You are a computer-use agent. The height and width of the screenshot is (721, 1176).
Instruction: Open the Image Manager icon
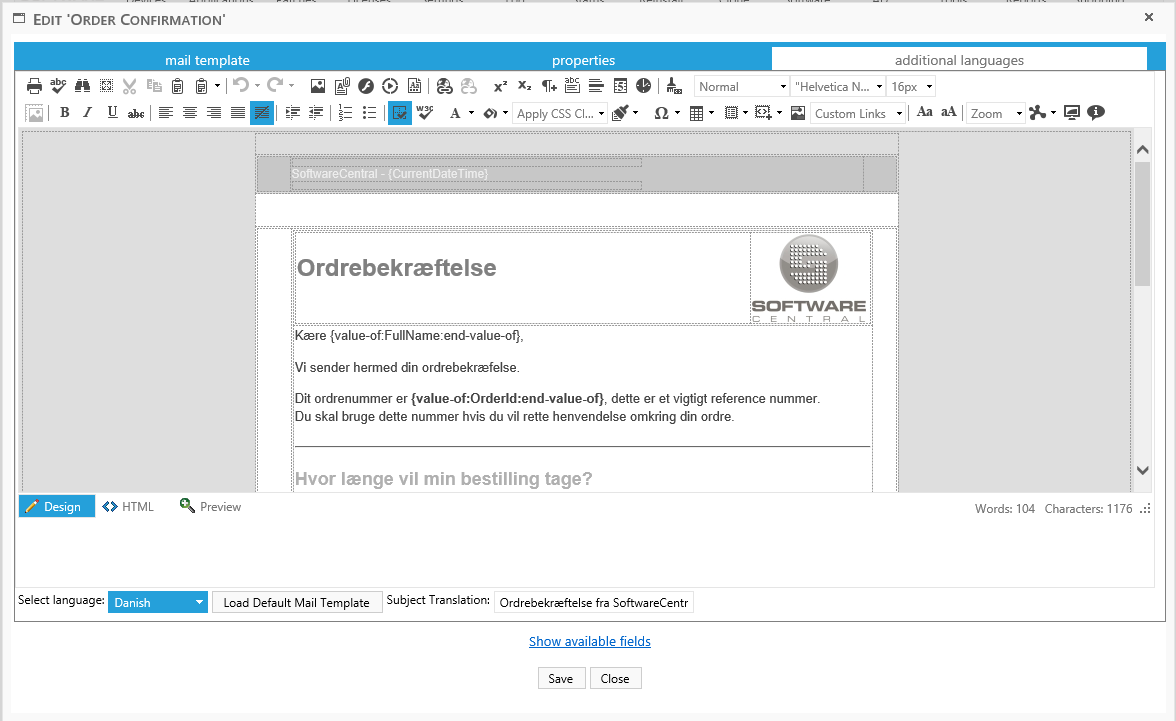pyautogui.click(x=318, y=87)
